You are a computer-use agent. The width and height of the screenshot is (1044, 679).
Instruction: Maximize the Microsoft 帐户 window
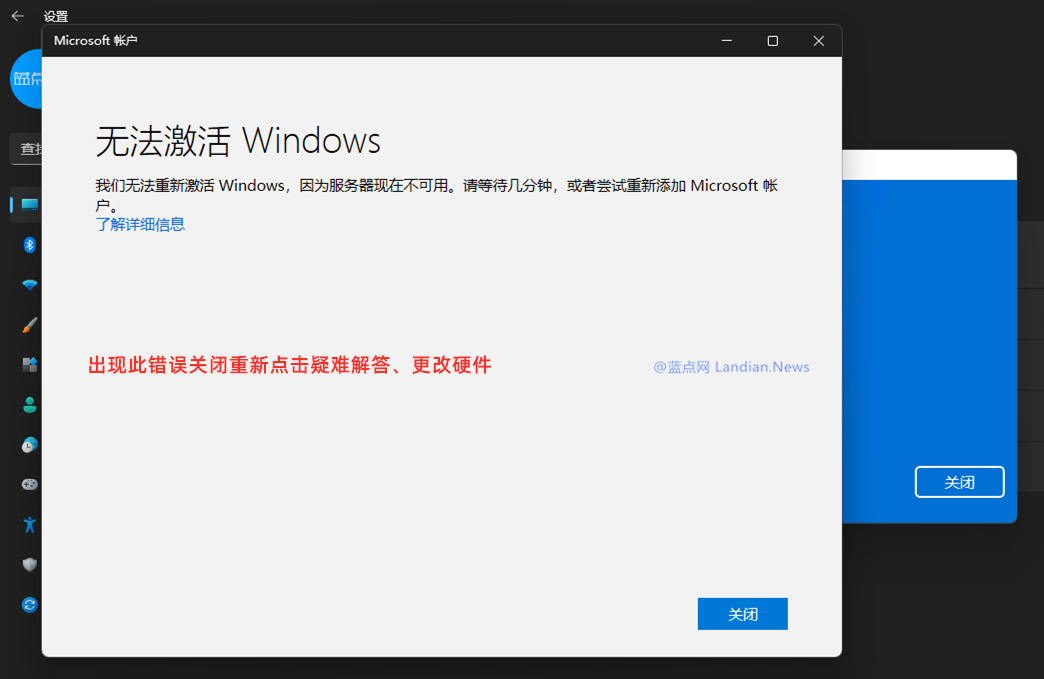tap(772, 41)
